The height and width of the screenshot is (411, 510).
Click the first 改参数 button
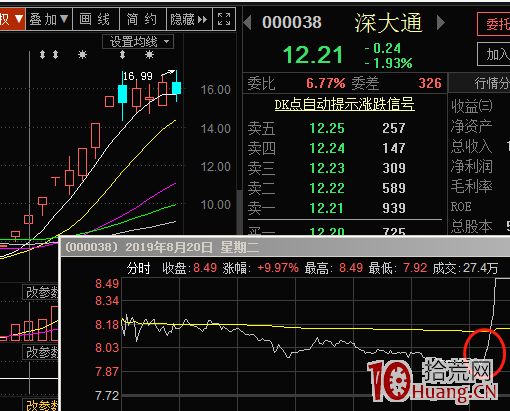pyautogui.click(x=41, y=292)
